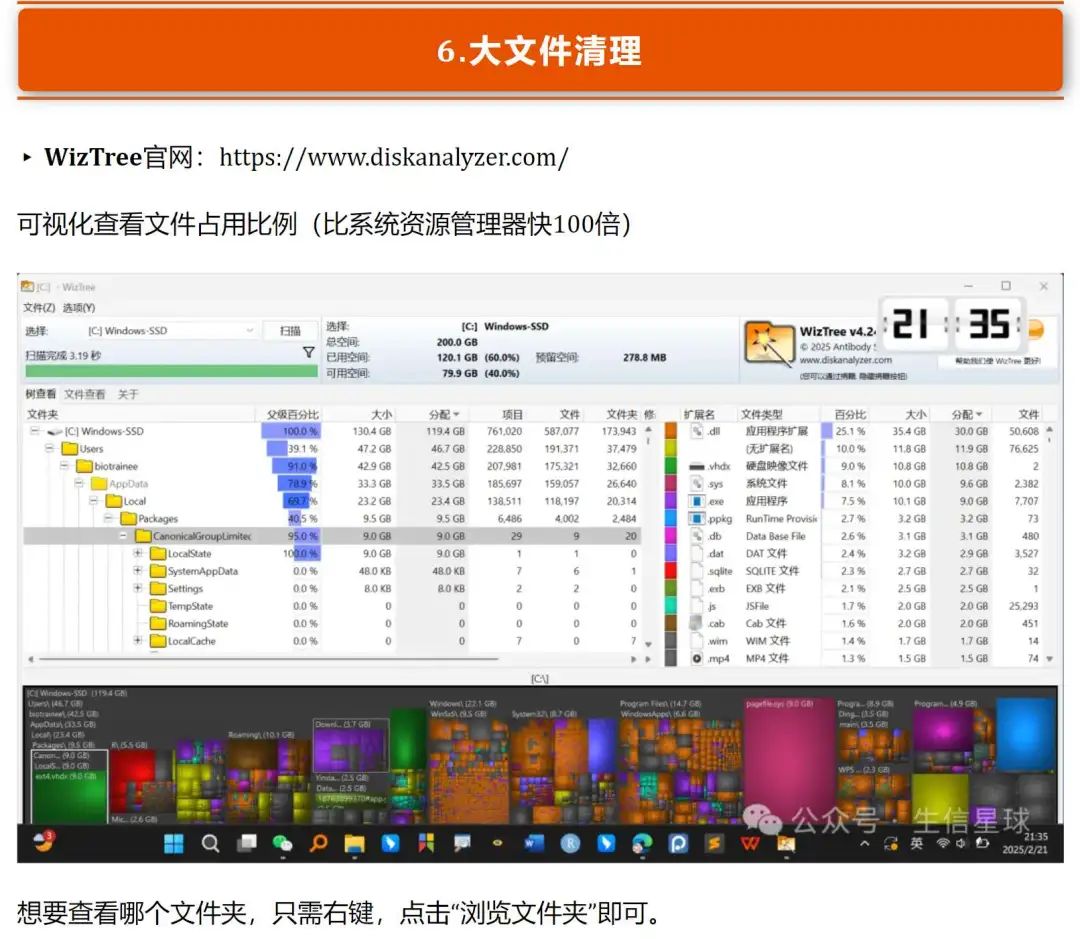This screenshot has height=939, width=1080.
Task: Open Task View on the taskbar
Action: click(x=247, y=843)
